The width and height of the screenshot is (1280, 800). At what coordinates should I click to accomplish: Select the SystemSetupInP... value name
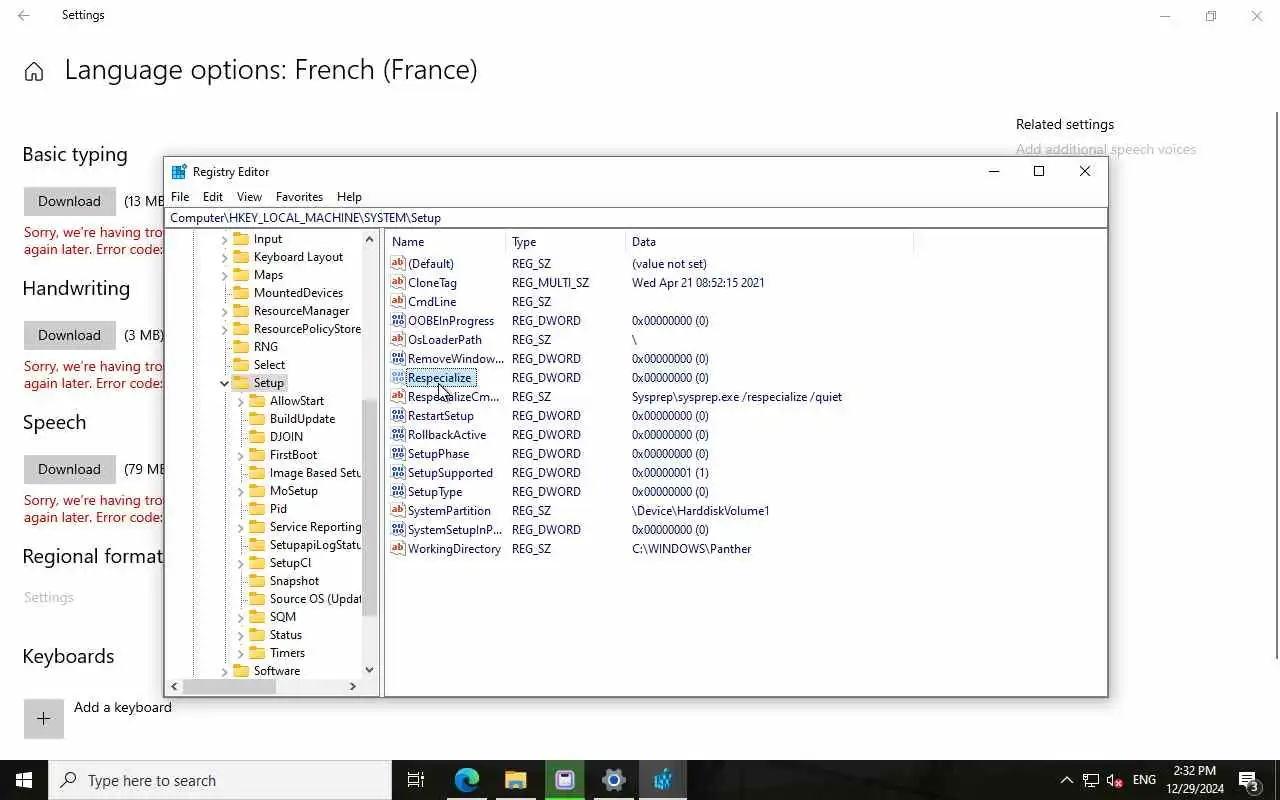pyautogui.click(x=455, y=530)
